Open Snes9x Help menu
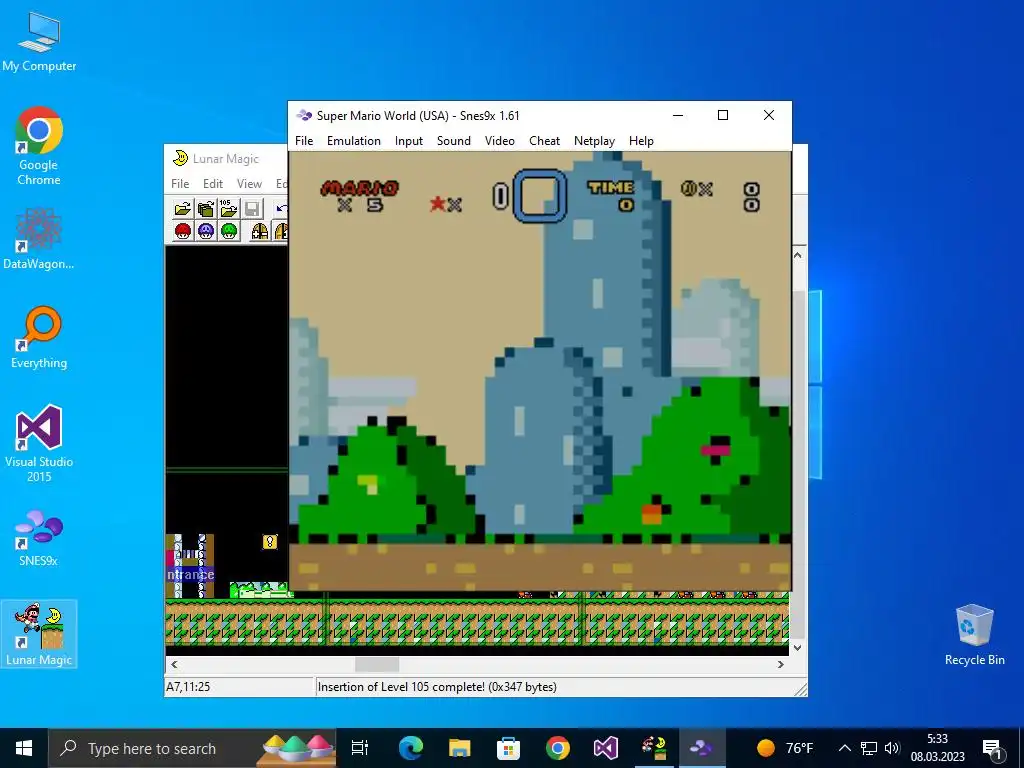The image size is (1024, 768). 641,140
